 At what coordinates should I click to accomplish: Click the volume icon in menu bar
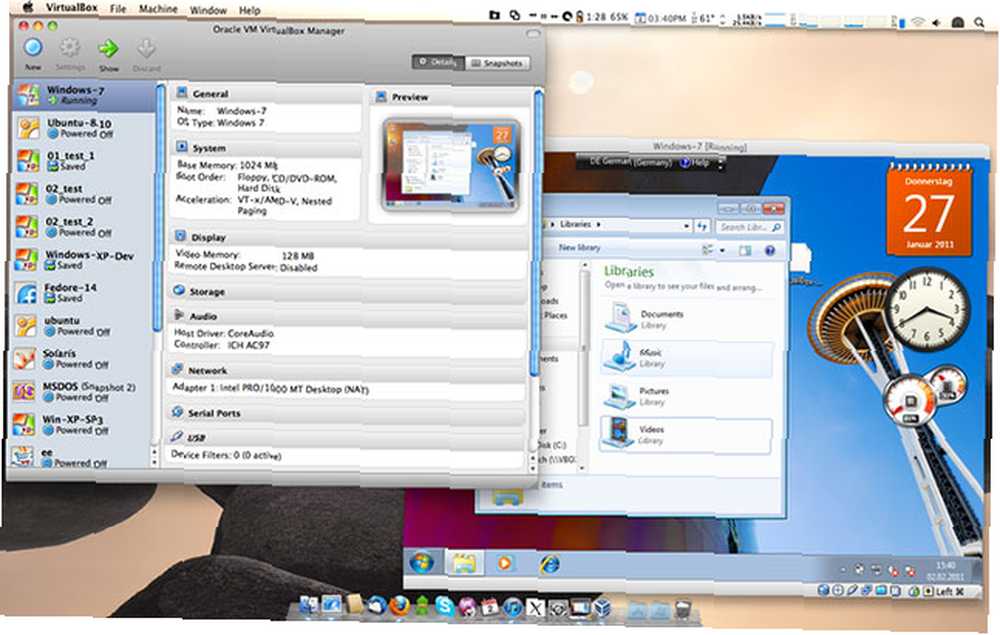[x=936, y=22]
